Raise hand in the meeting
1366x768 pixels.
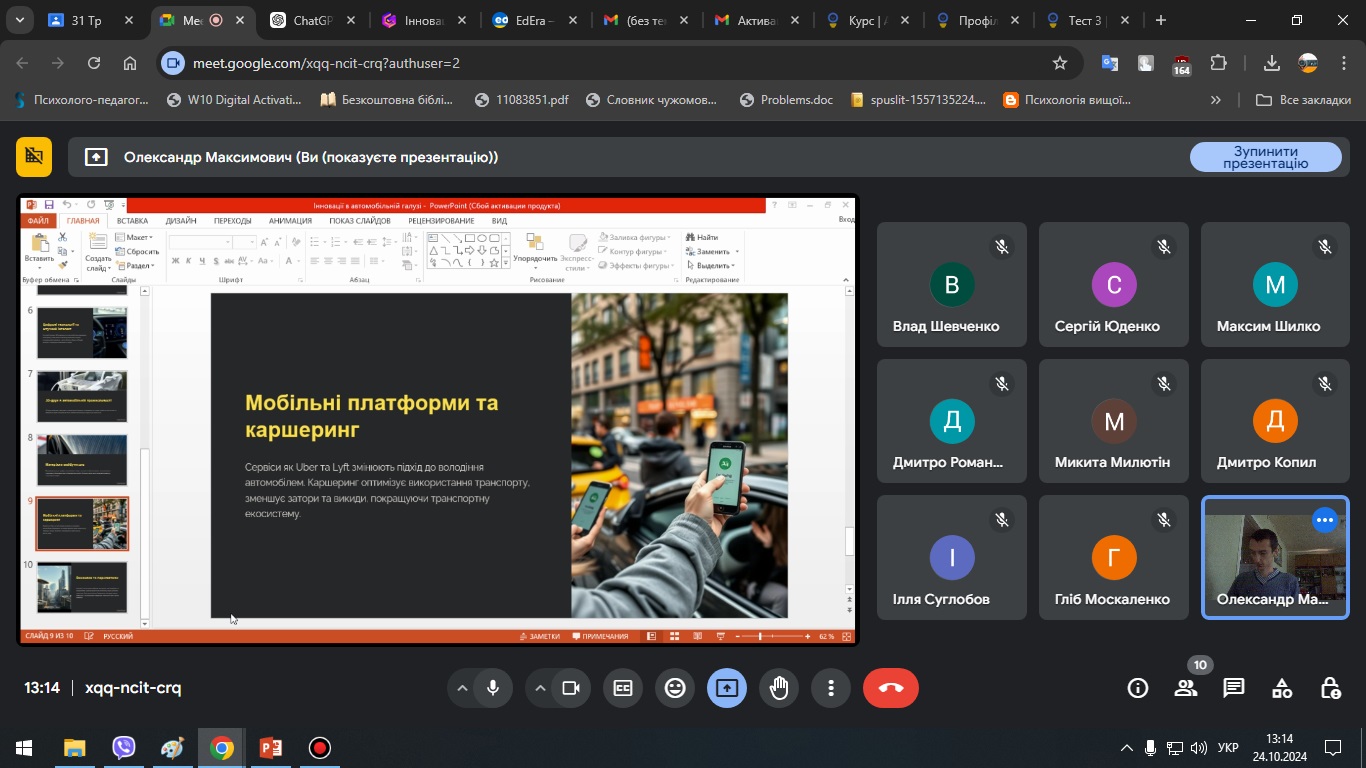pos(779,688)
